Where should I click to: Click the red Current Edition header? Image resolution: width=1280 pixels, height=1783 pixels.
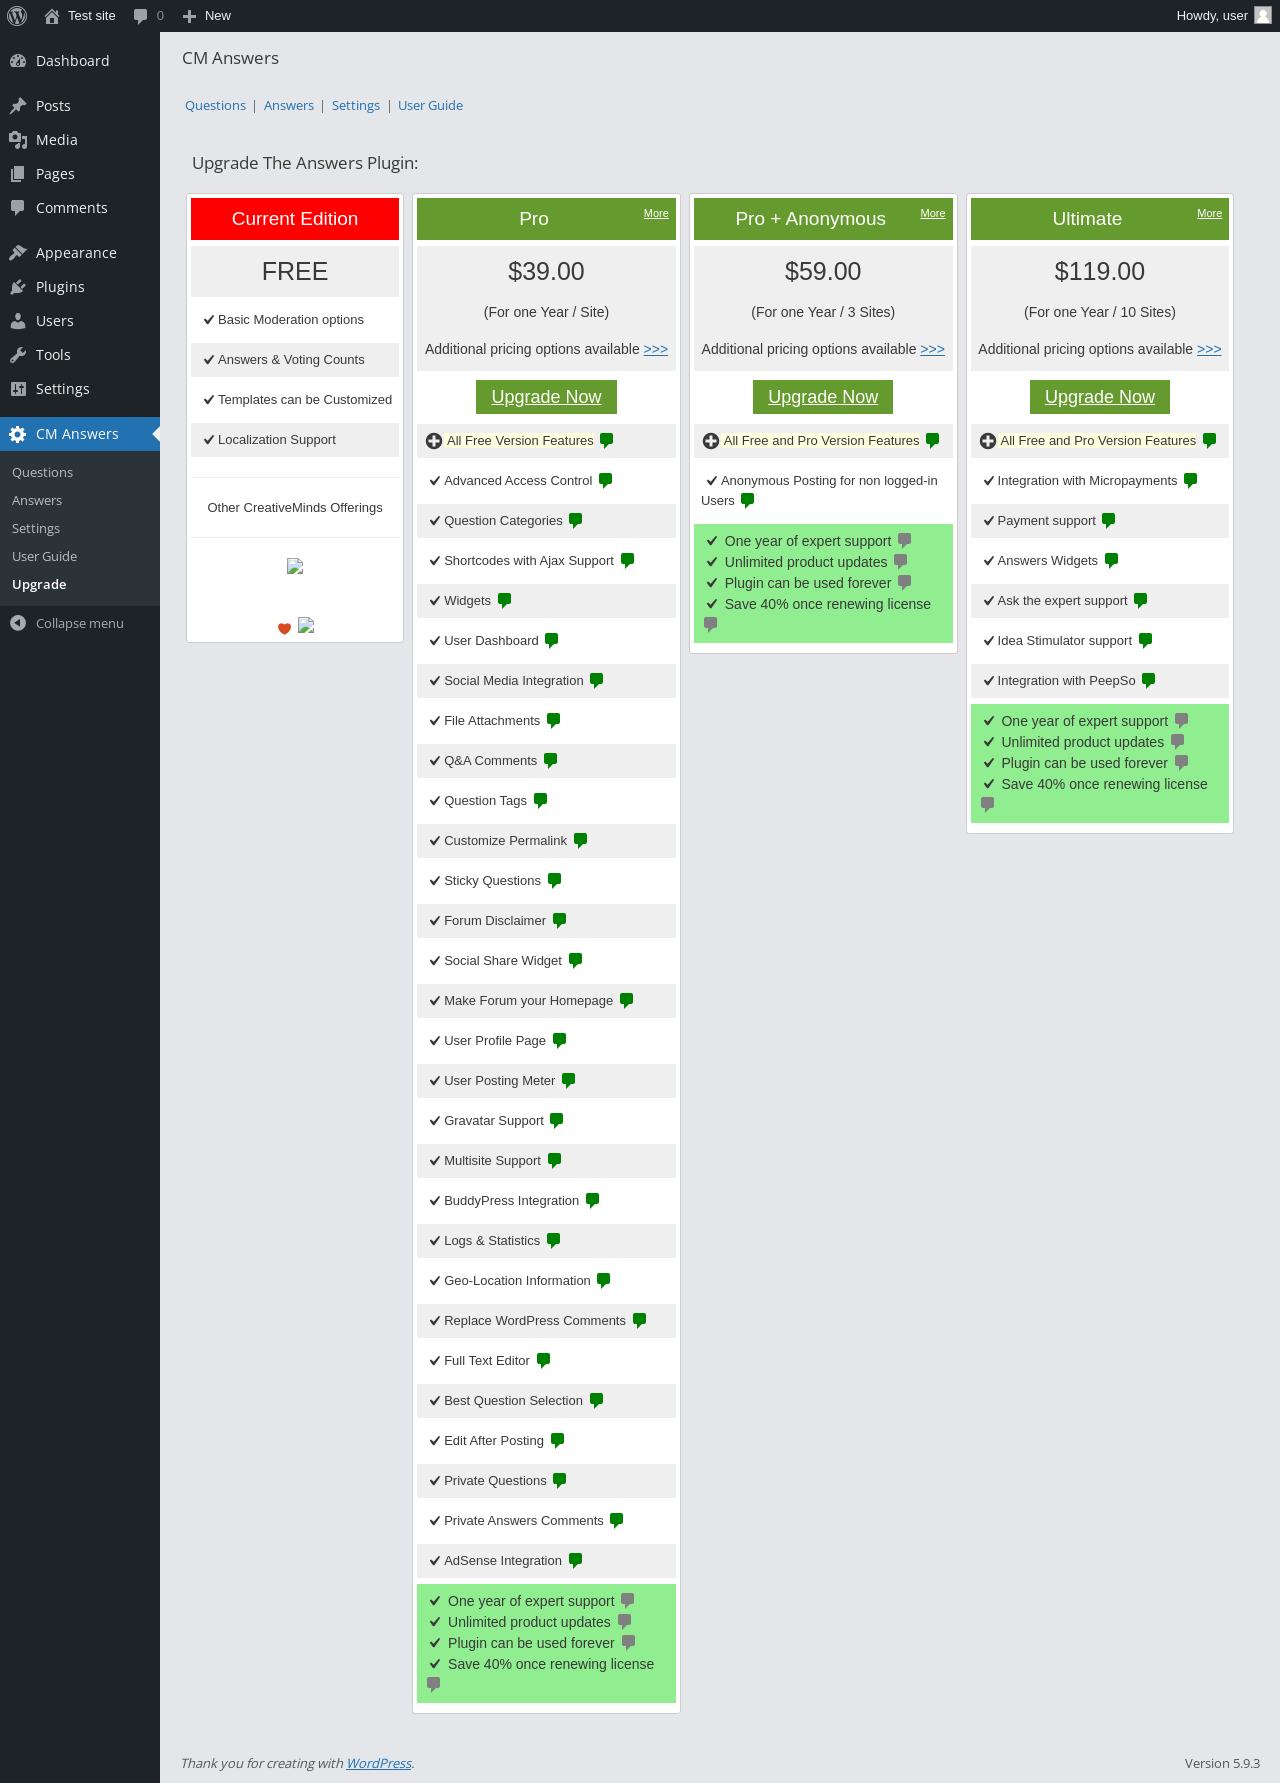tap(295, 219)
